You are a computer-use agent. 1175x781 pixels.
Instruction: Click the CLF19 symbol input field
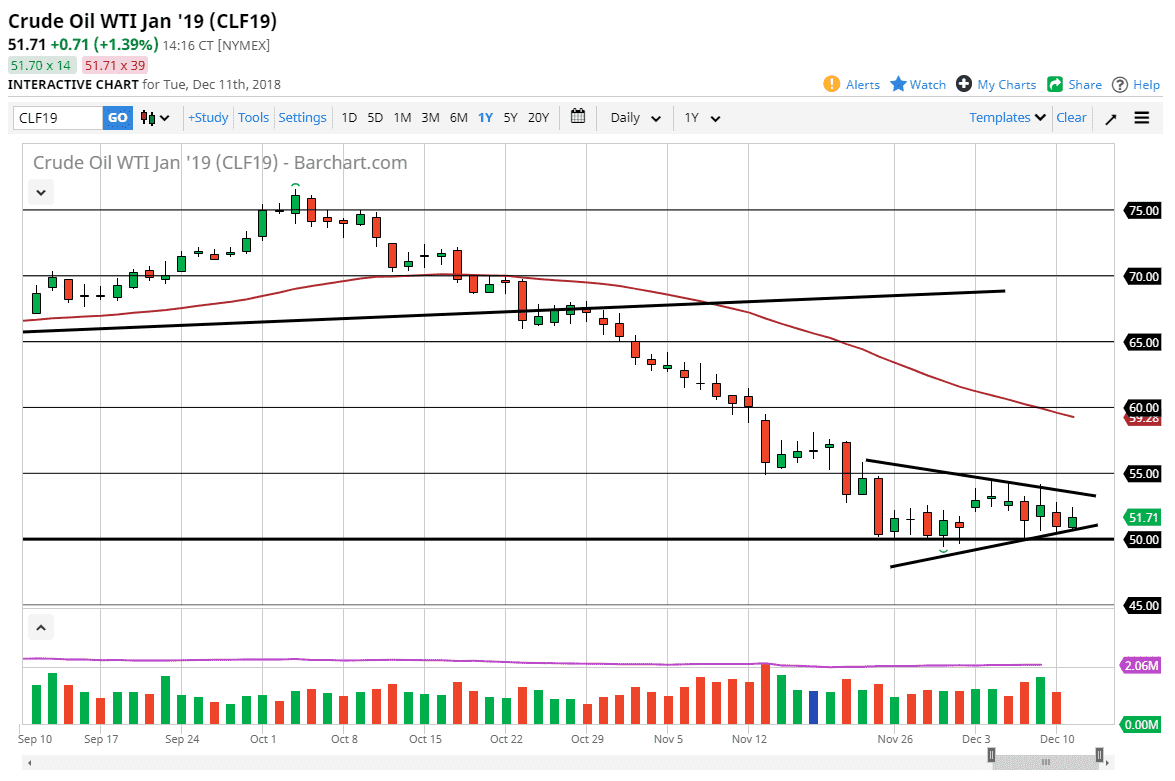[x=58, y=118]
